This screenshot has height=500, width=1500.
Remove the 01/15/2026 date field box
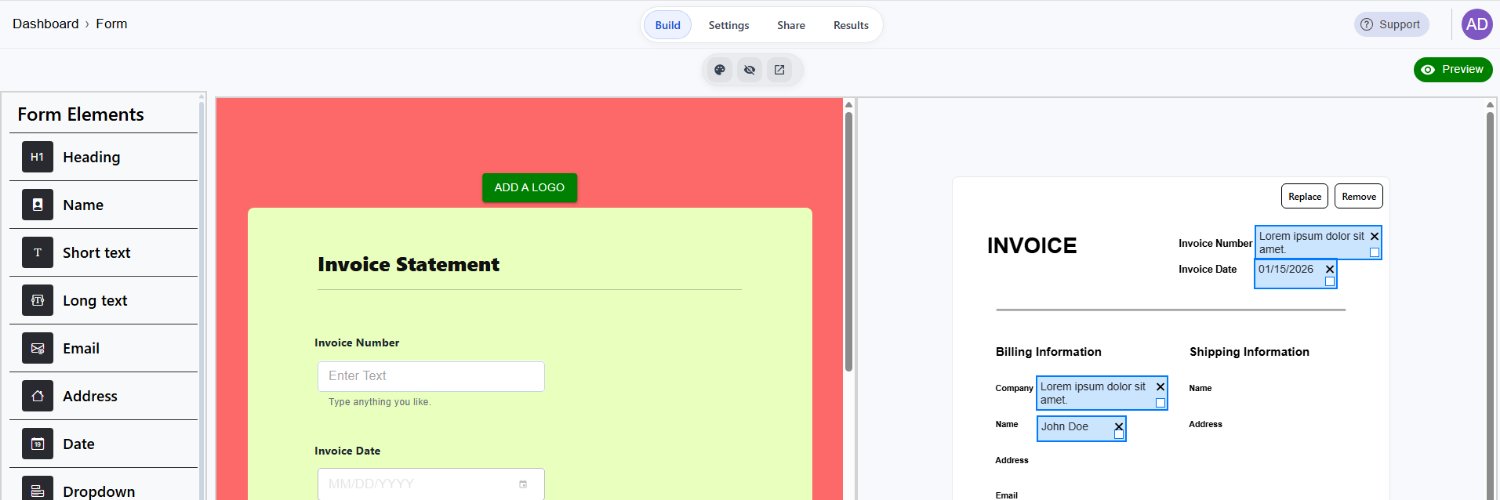(x=1330, y=269)
